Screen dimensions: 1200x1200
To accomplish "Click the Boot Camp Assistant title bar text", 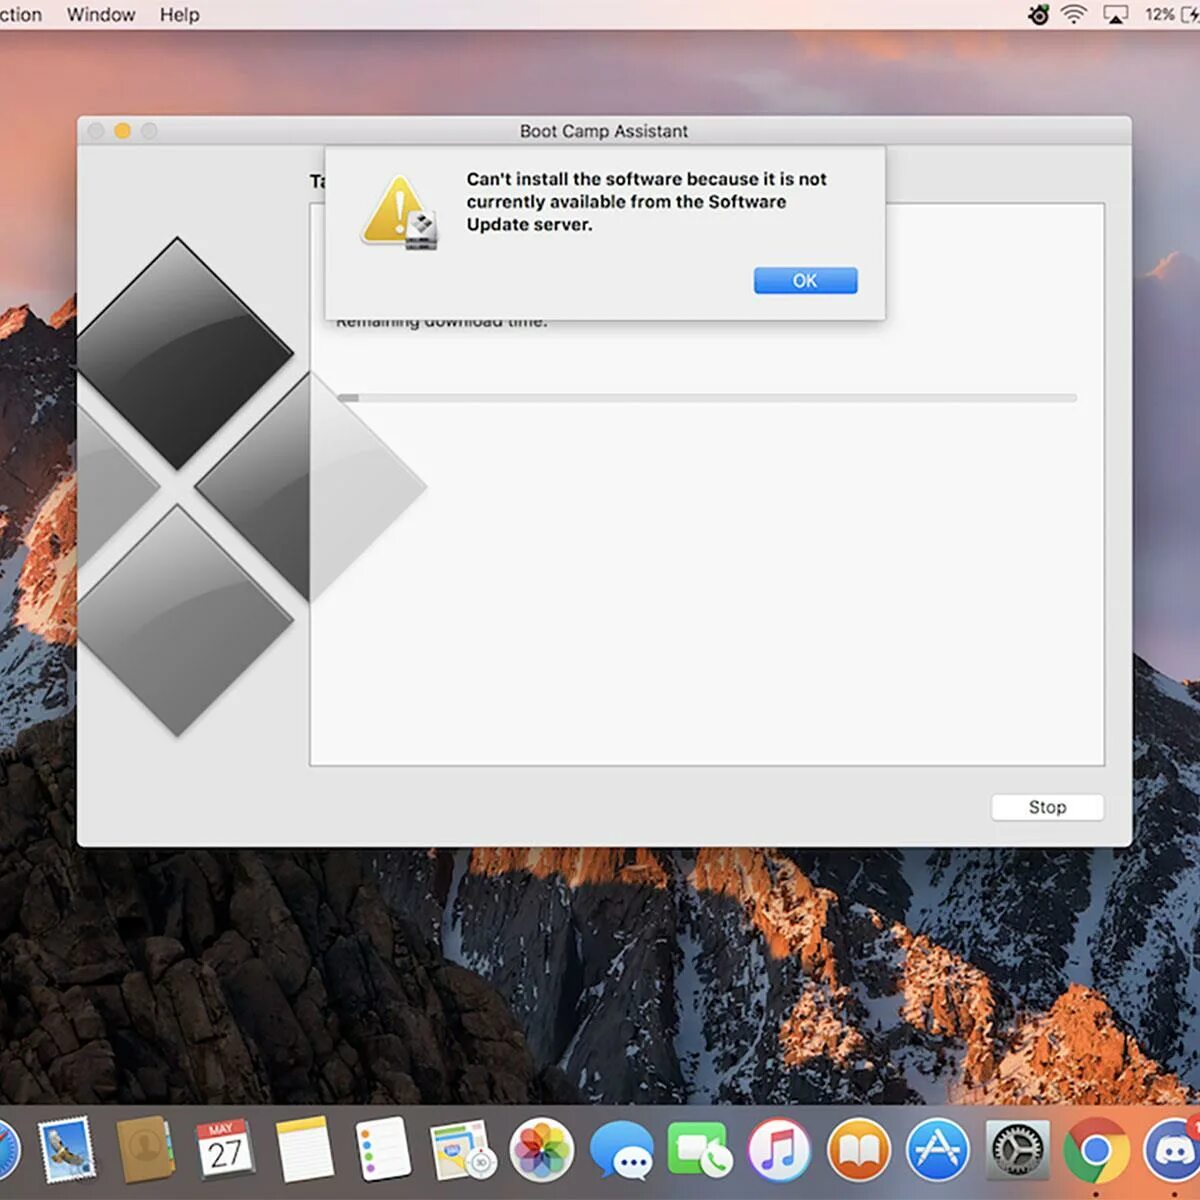I will coord(604,131).
